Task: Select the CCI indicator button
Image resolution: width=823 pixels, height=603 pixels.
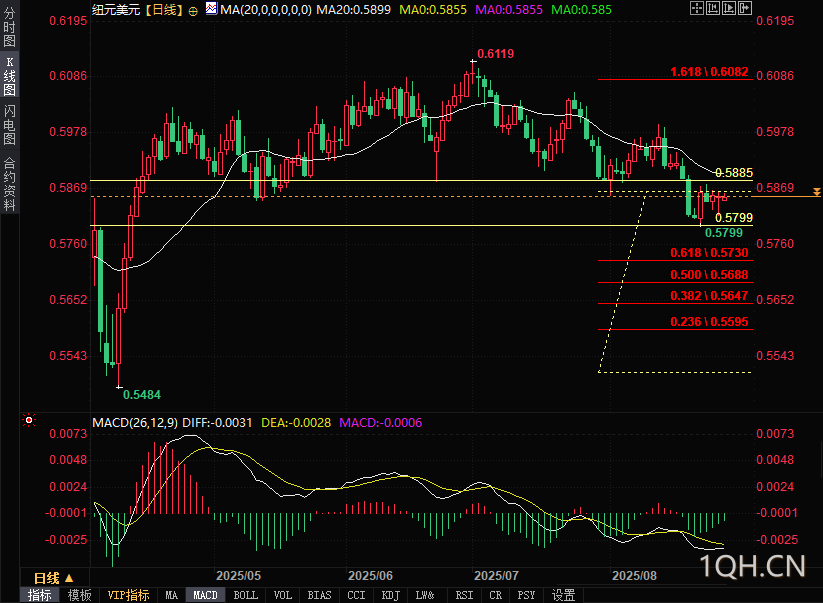Action: [356, 595]
